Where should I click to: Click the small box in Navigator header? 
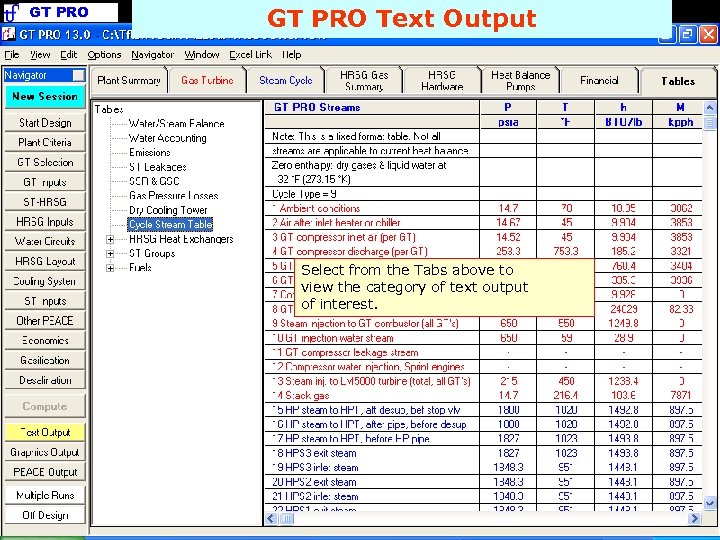79,75
